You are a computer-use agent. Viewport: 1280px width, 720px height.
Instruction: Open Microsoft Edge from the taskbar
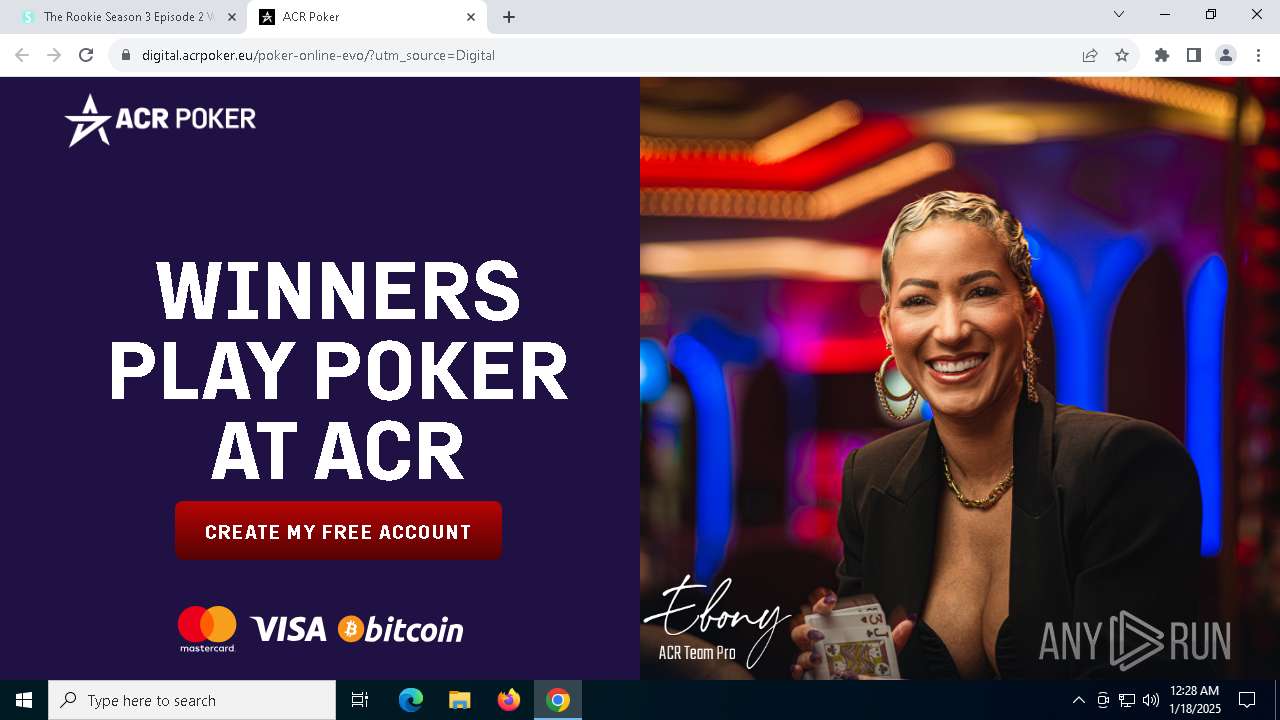(411, 700)
